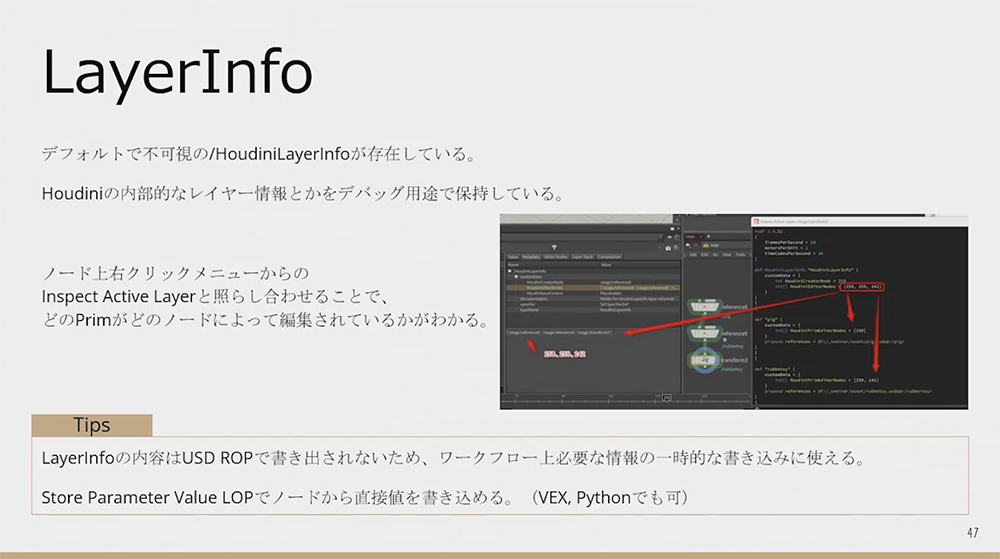Click the reference9 node icon
Screen dimensions: 1000x559
[704, 333]
